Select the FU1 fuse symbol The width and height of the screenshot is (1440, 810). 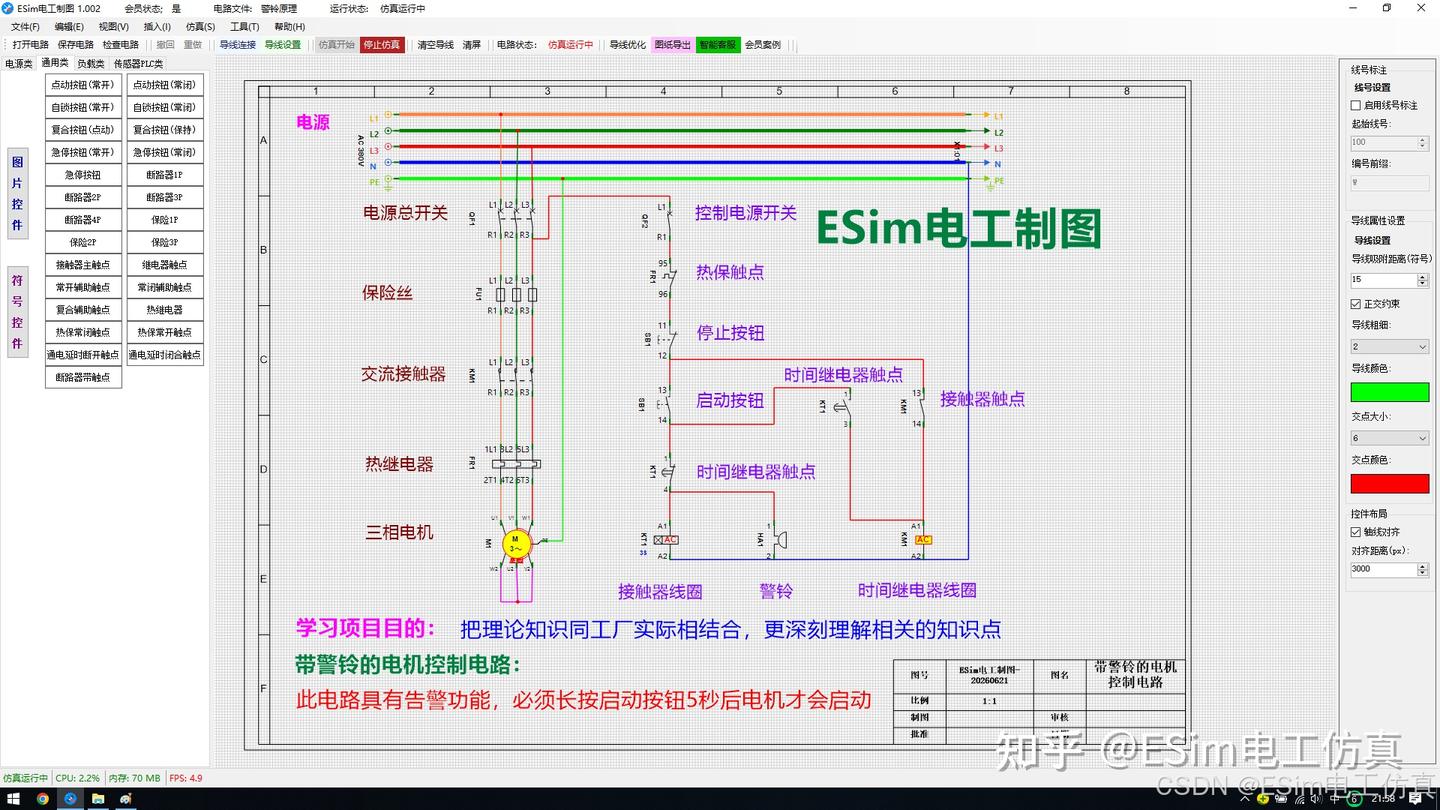pyautogui.click(x=516, y=295)
